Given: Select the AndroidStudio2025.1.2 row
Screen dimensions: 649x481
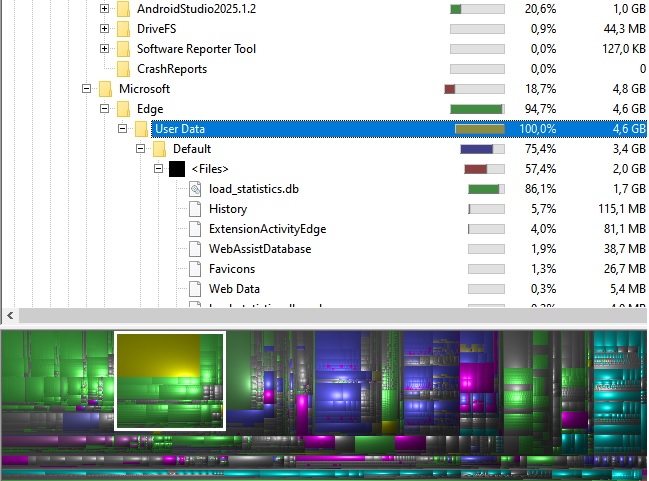Looking at the screenshot, I should click(x=197, y=9).
